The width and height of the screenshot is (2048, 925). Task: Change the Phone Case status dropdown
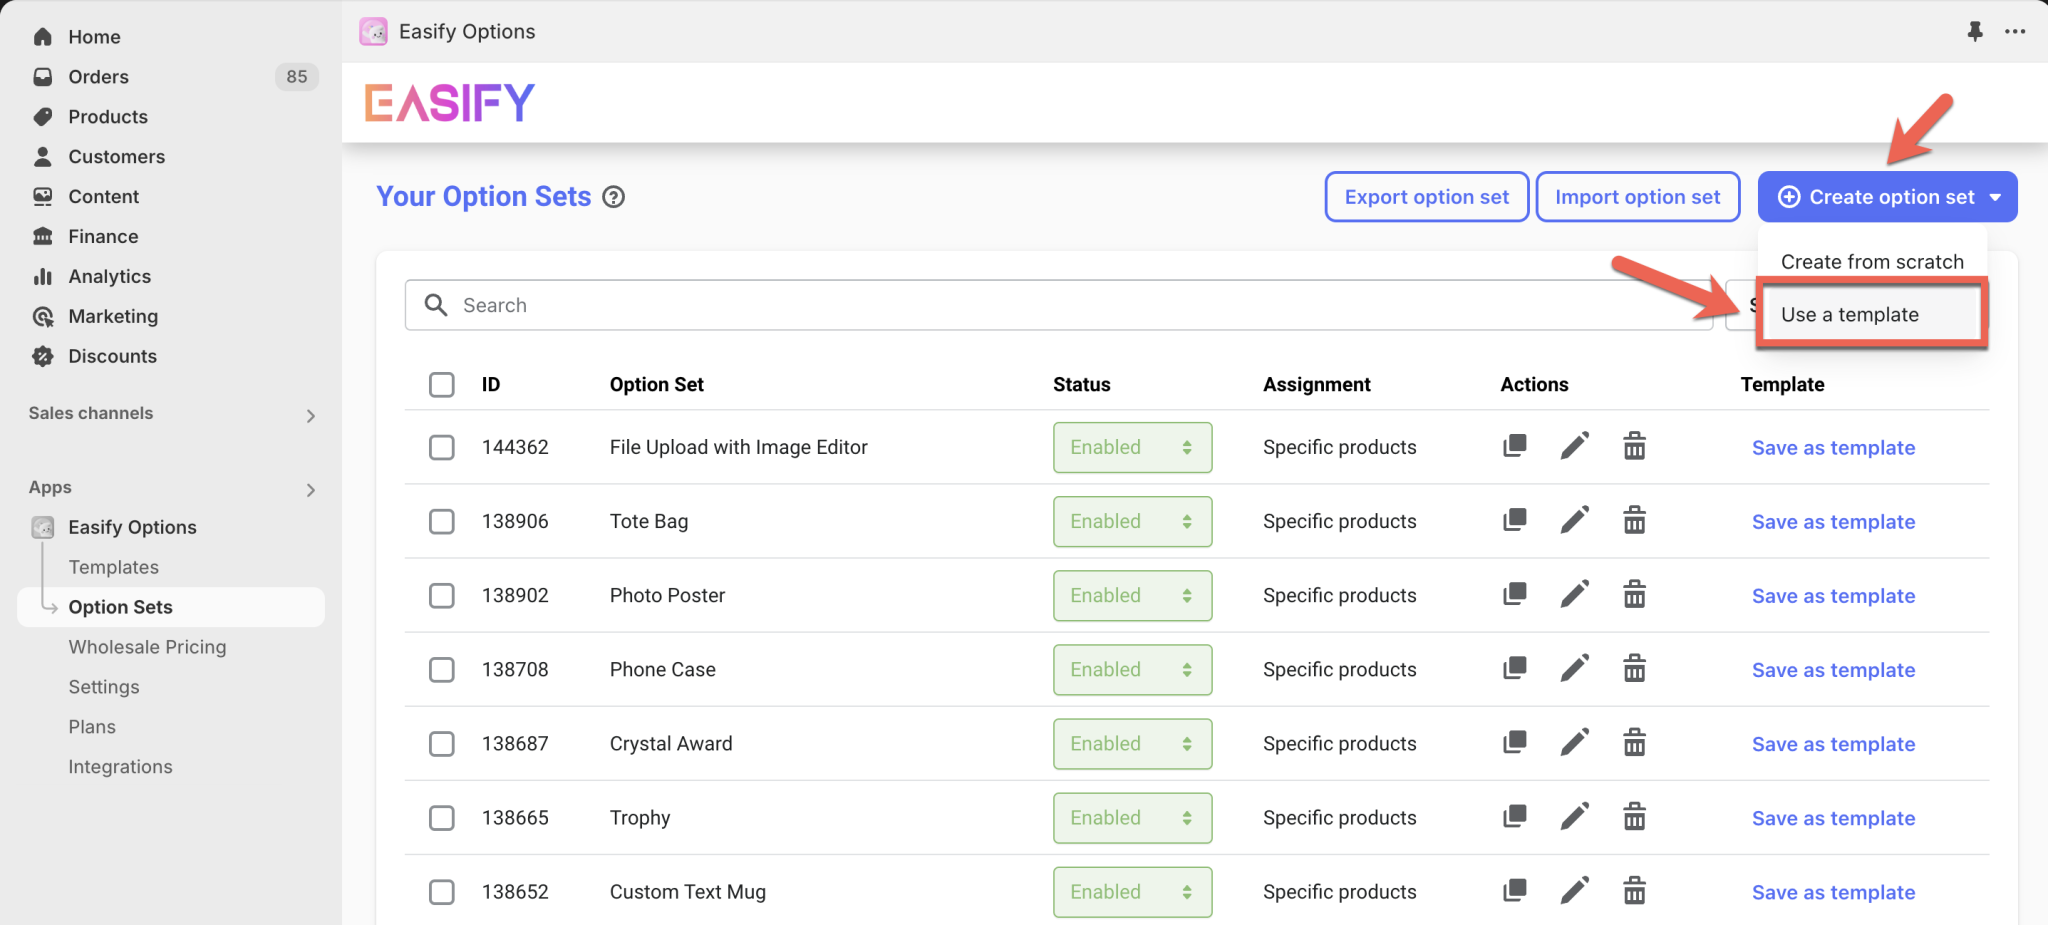(x=1131, y=669)
